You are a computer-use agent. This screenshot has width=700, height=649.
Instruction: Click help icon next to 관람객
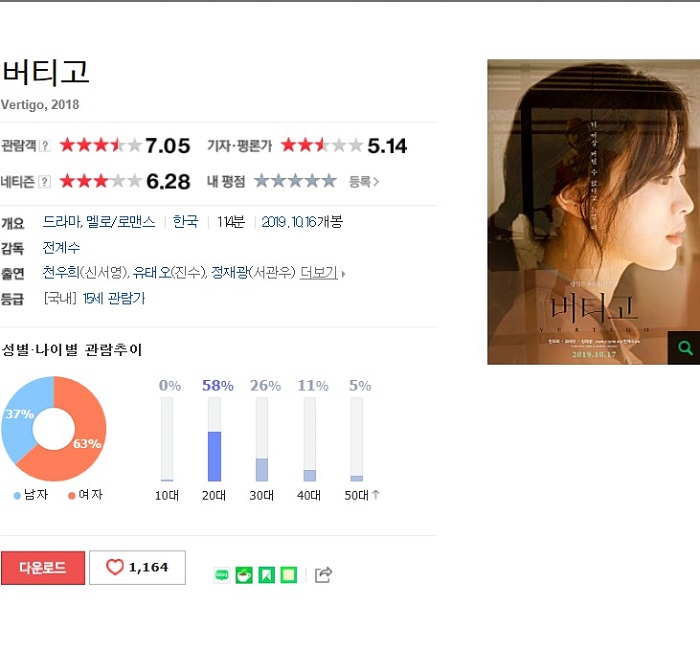point(45,146)
